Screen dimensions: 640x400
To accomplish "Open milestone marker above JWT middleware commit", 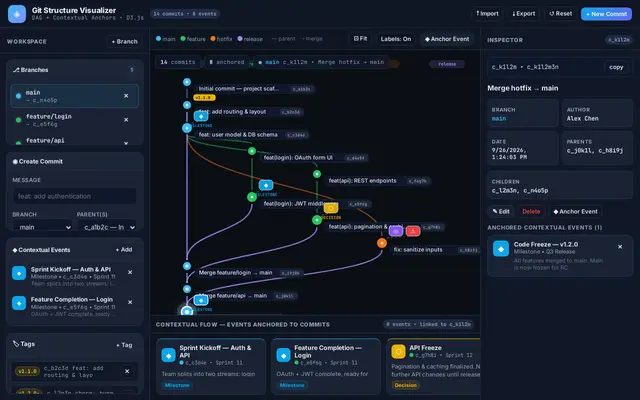I will point(266,185).
